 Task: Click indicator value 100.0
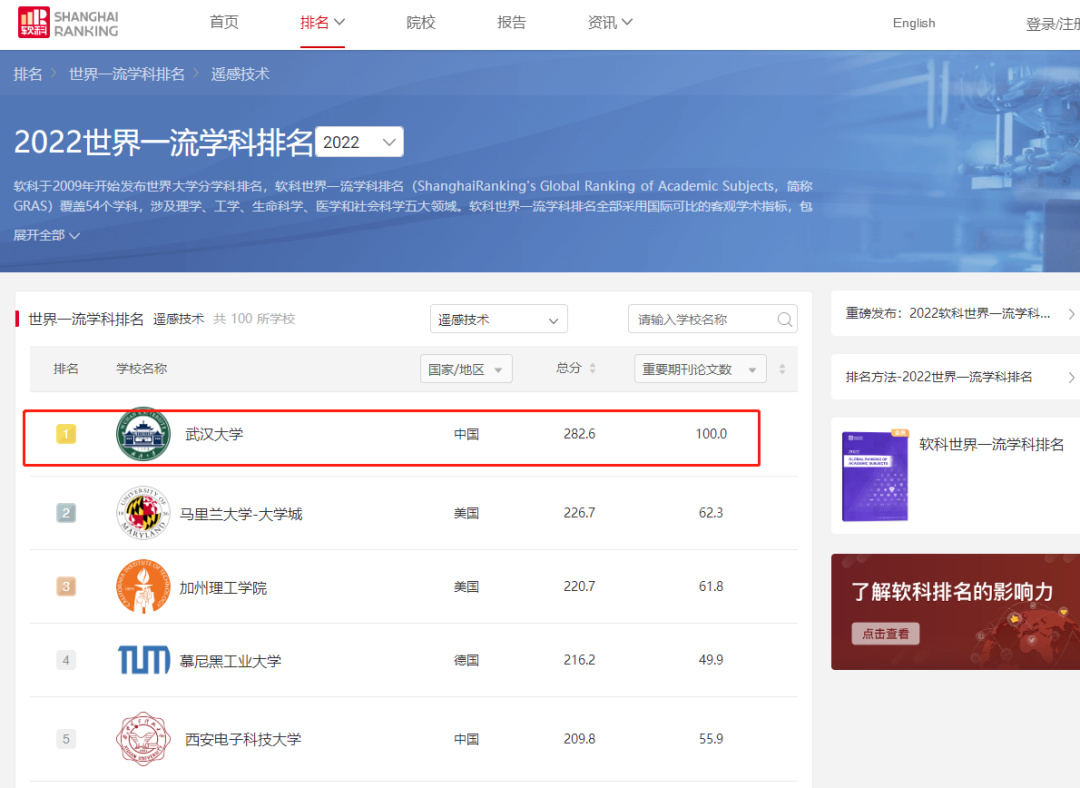pyautogui.click(x=712, y=434)
